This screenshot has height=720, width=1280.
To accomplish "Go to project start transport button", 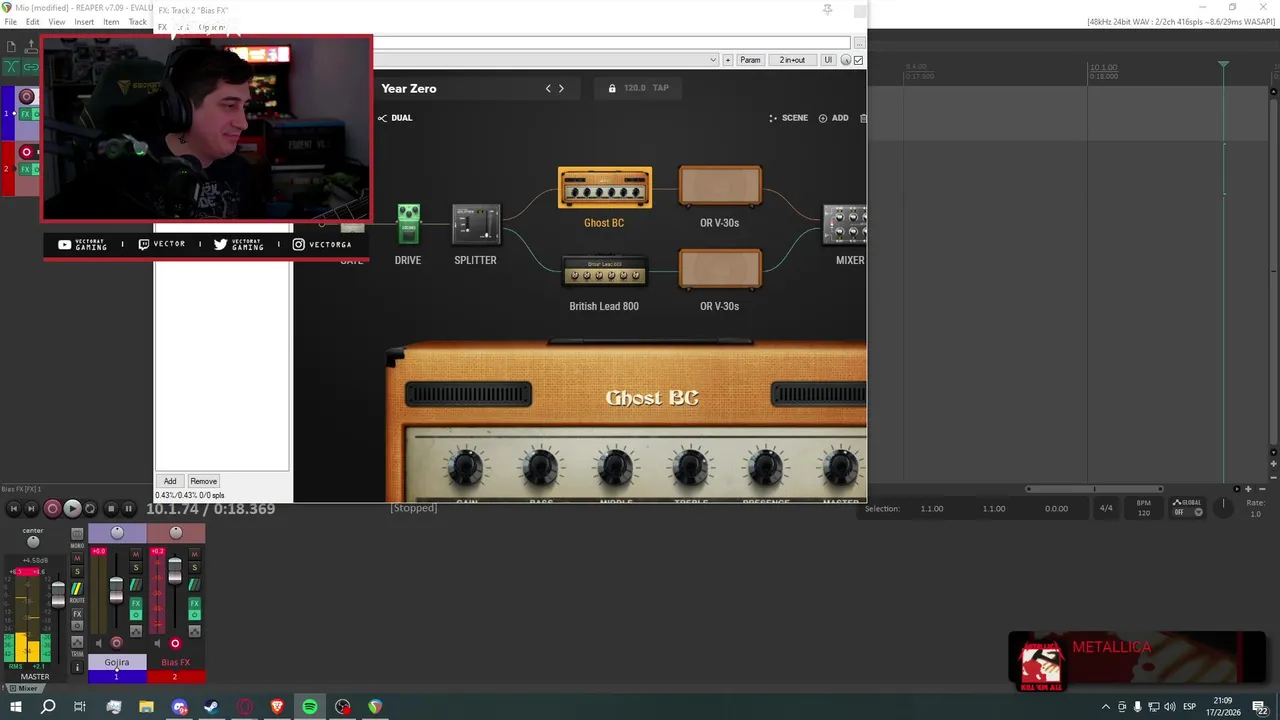I will pos(14,509).
